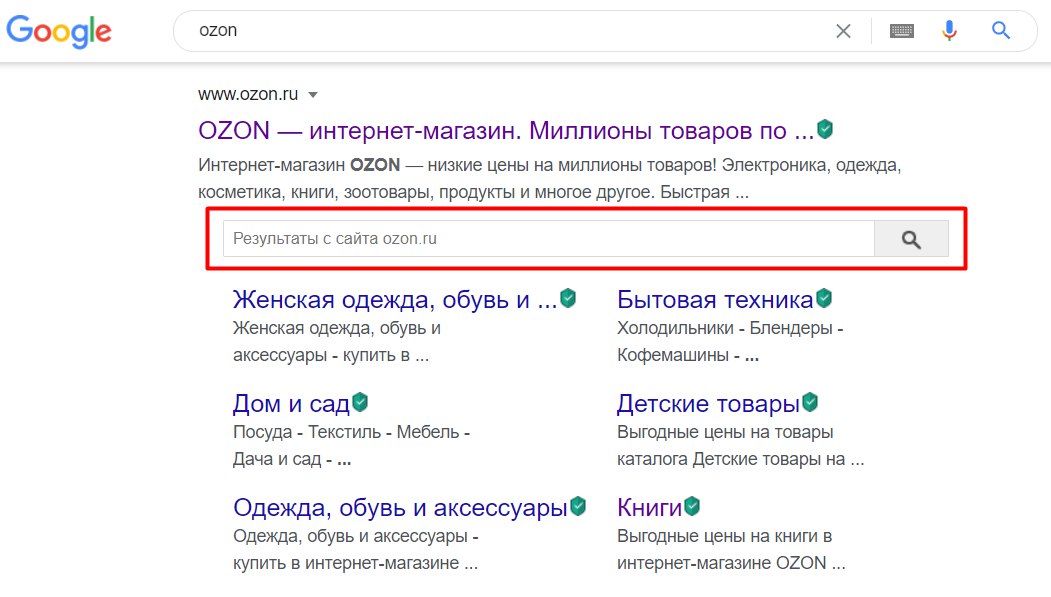Click shield badge beside Детские товары
This screenshot has height=597, width=1051.
pos(810,402)
